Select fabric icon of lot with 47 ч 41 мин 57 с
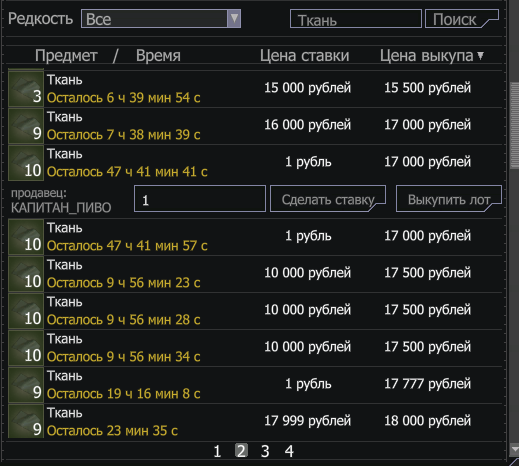 pos(26,236)
